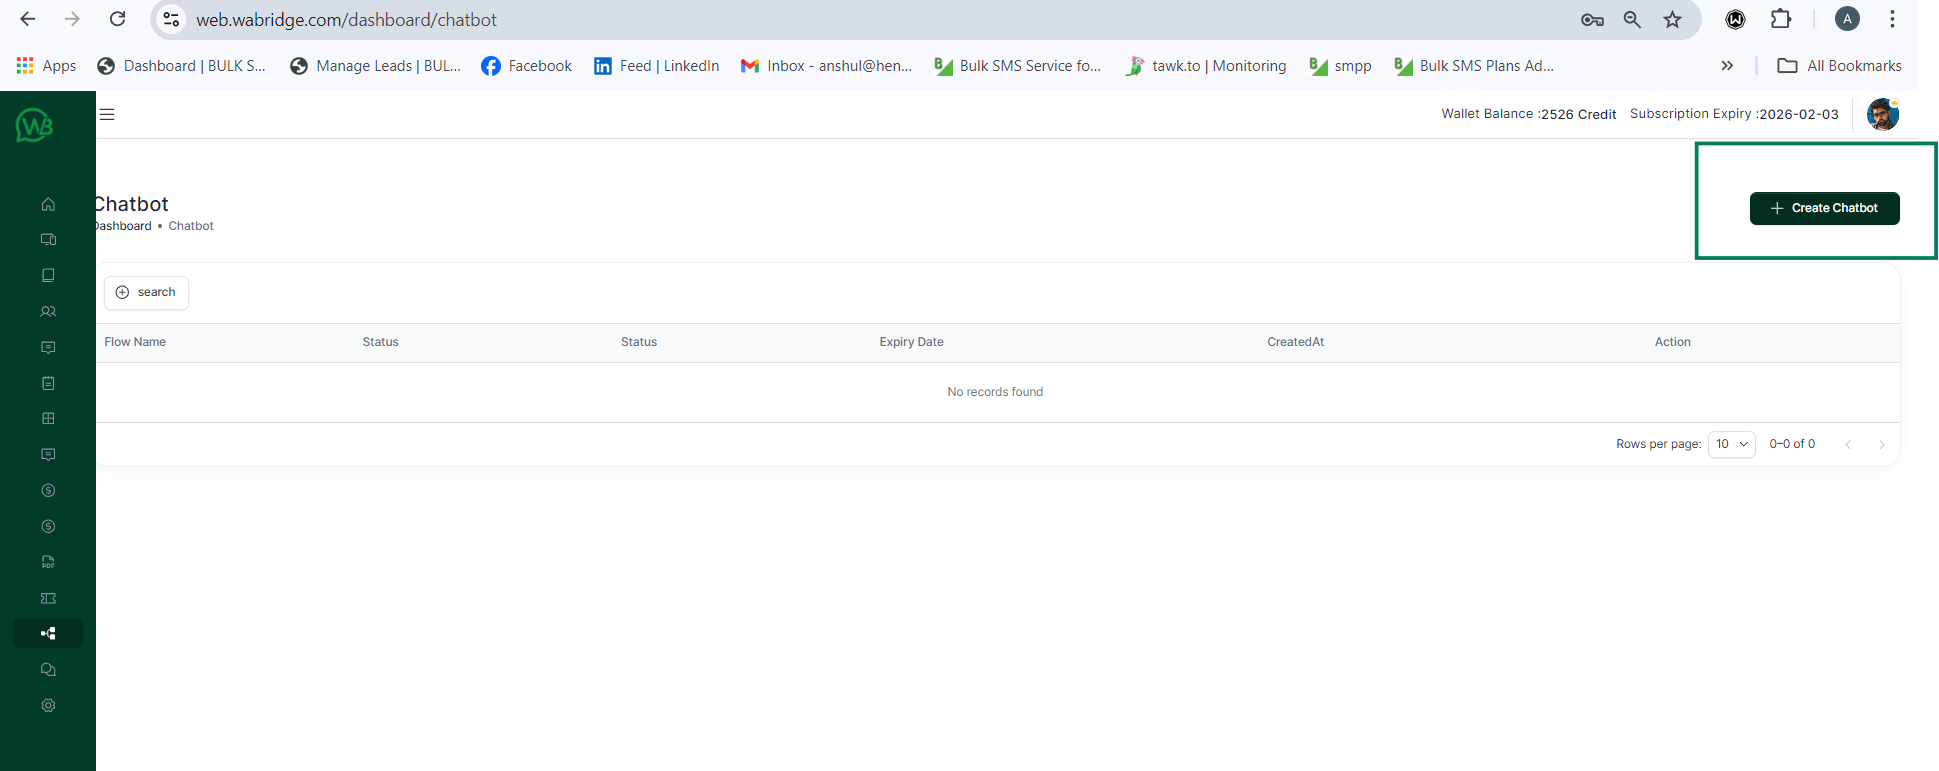Open tawk.to | Monitoring bookmark
Screen dimensions: 1939x771
point(1205,66)
